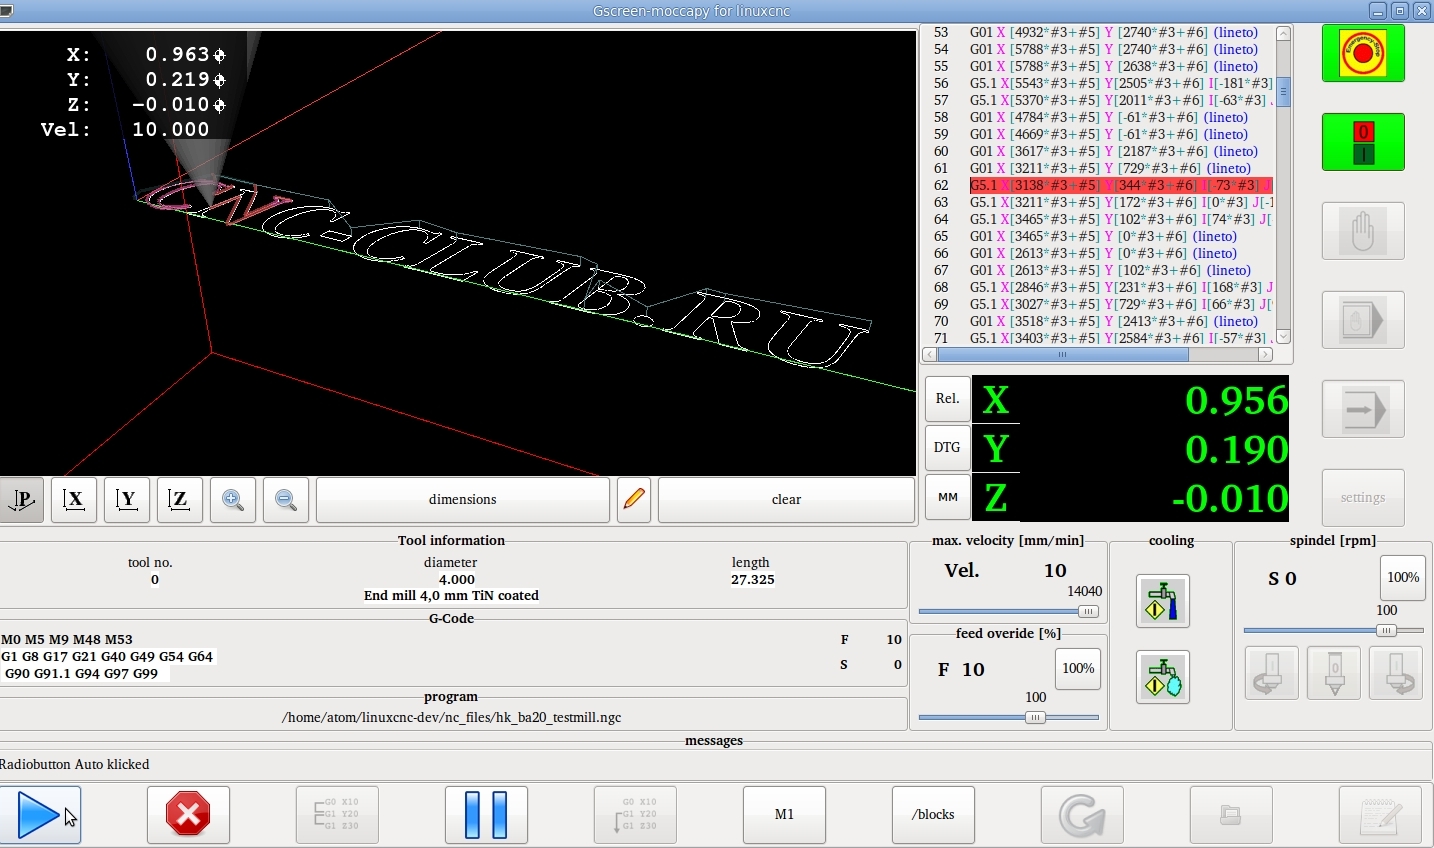1434x848 pixels.
Task: Click the Z axis DRO value -0.010
Action: pyautogui.click(x=1229, y=499)
